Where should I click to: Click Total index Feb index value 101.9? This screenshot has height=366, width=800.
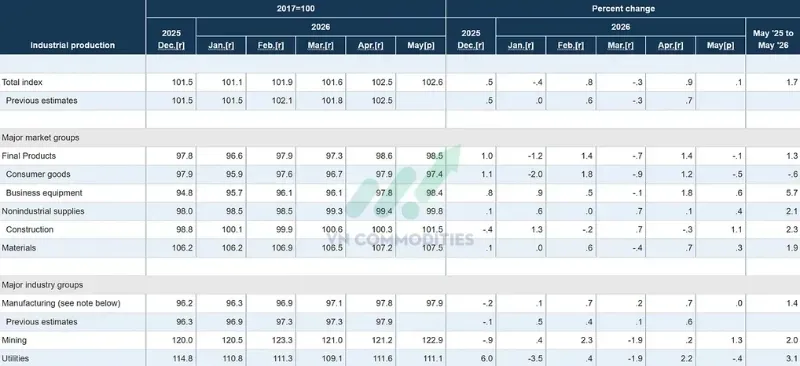coord(283,82)
